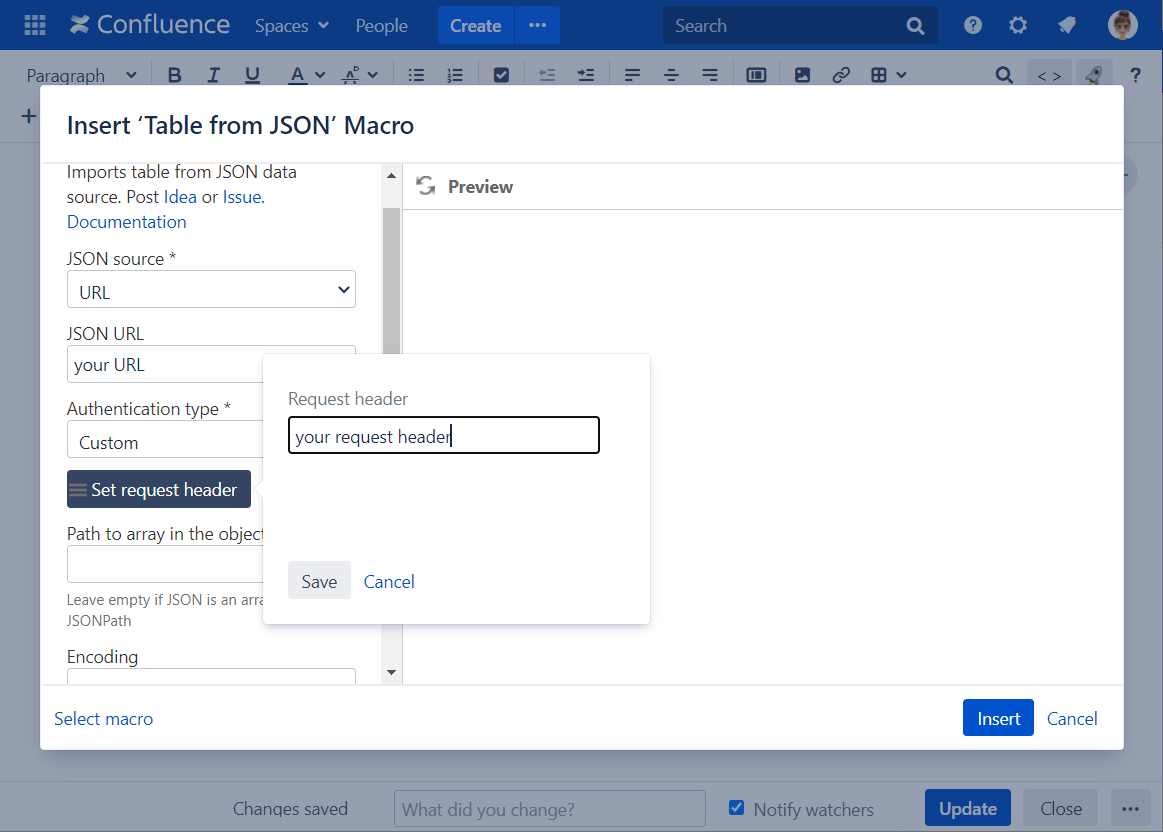Open the app switcher grid icon
Screen dimensions: 1163x832
click(x=35, y=25)
